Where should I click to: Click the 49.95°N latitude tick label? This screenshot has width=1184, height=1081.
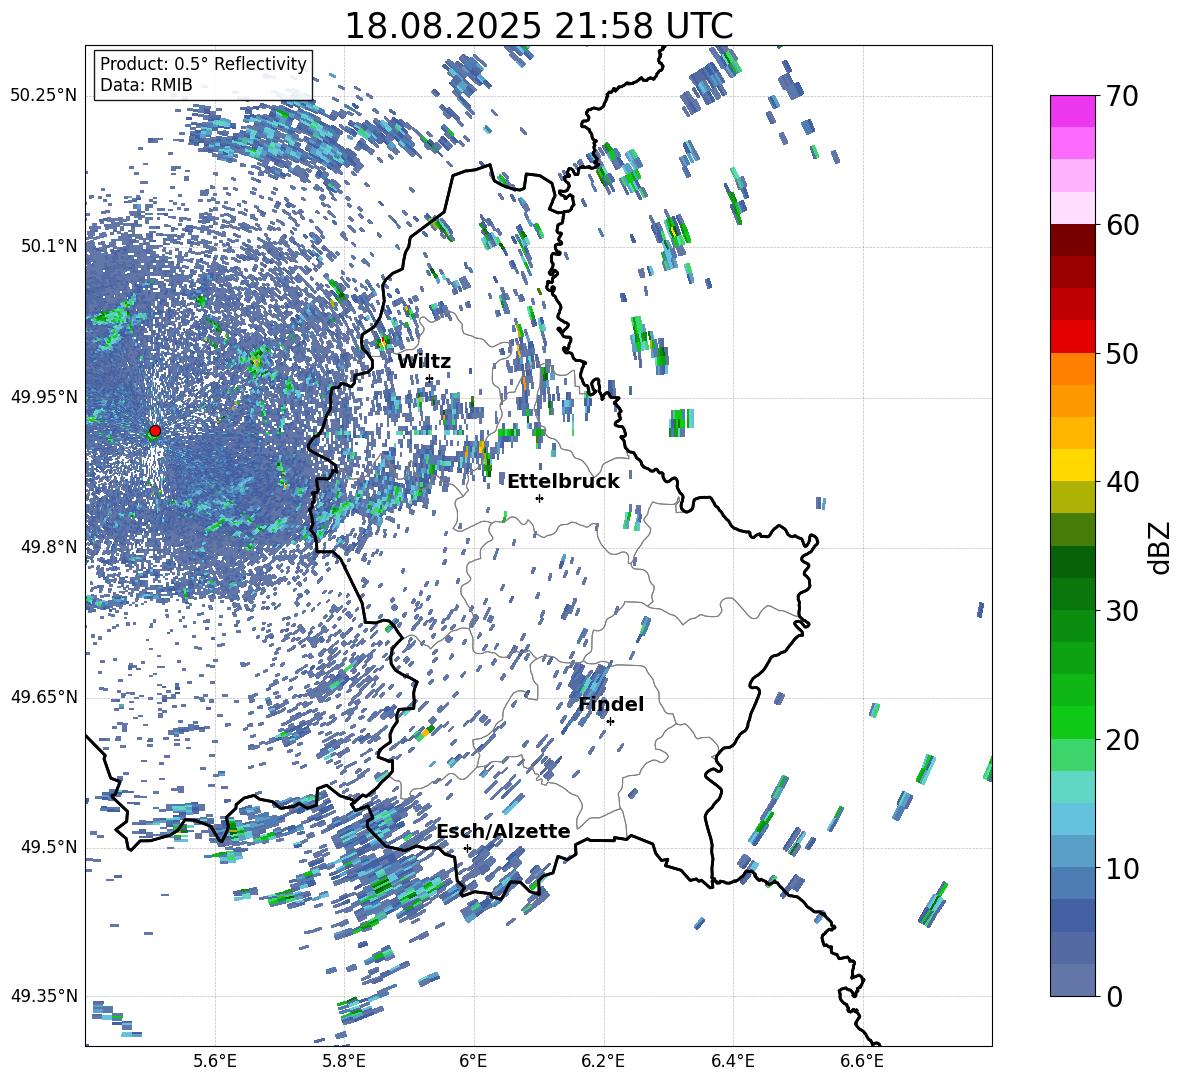click(44, 396)
